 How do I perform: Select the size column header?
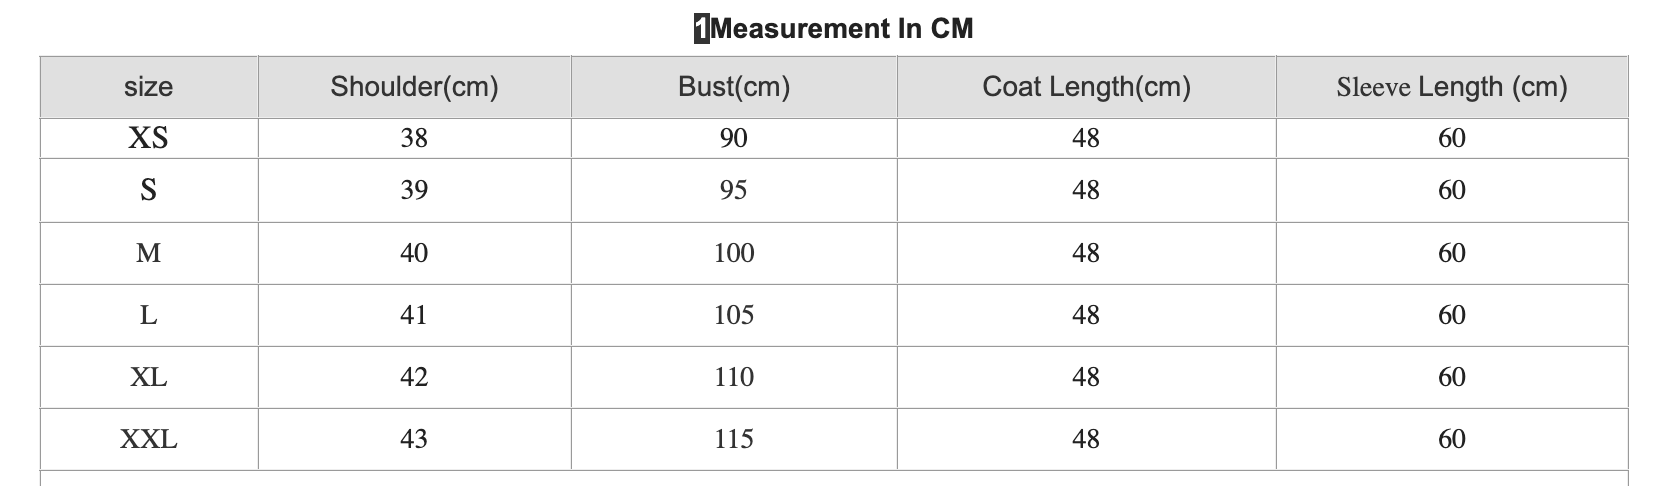coord(148,87)
